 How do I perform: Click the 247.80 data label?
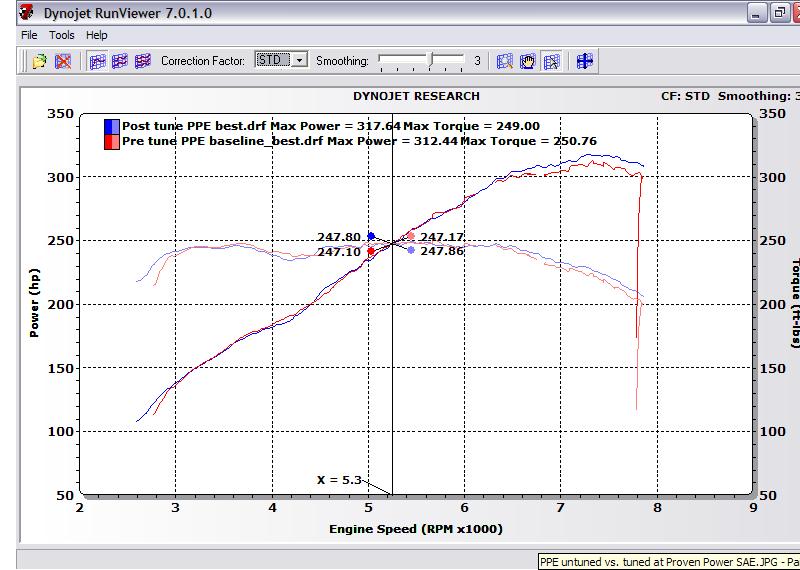pos(339,237)
